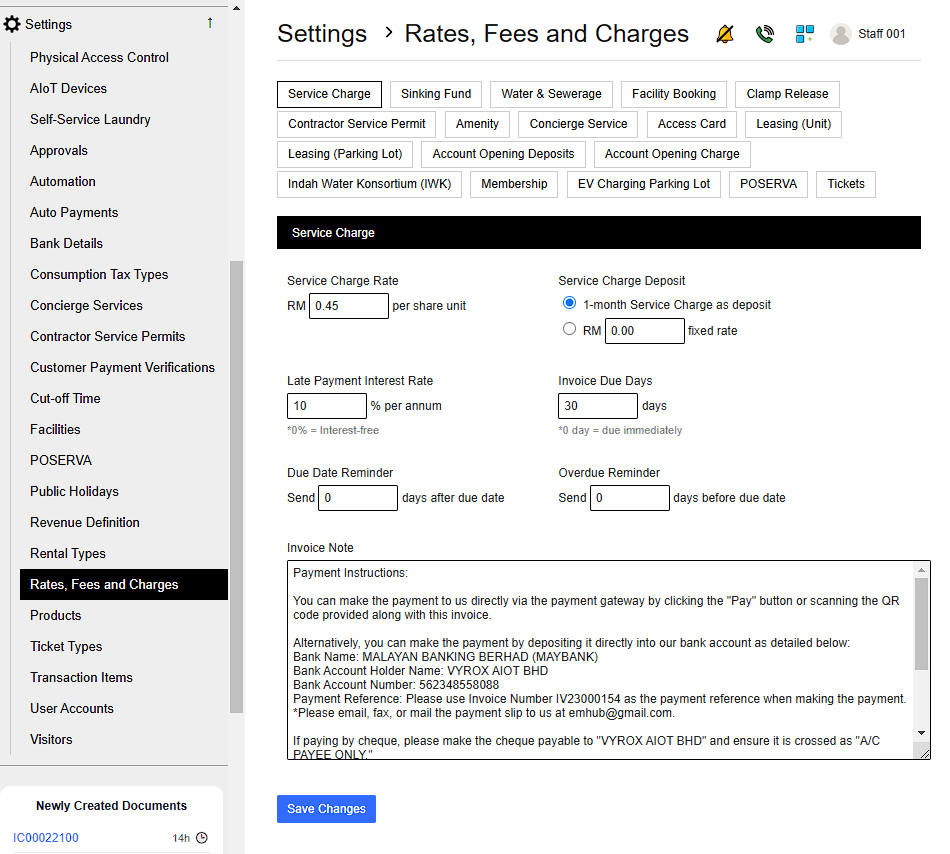This screenshot has width=950, height=854.
Task: Click the Service Charge Rate input field
Action: [349, 306]
